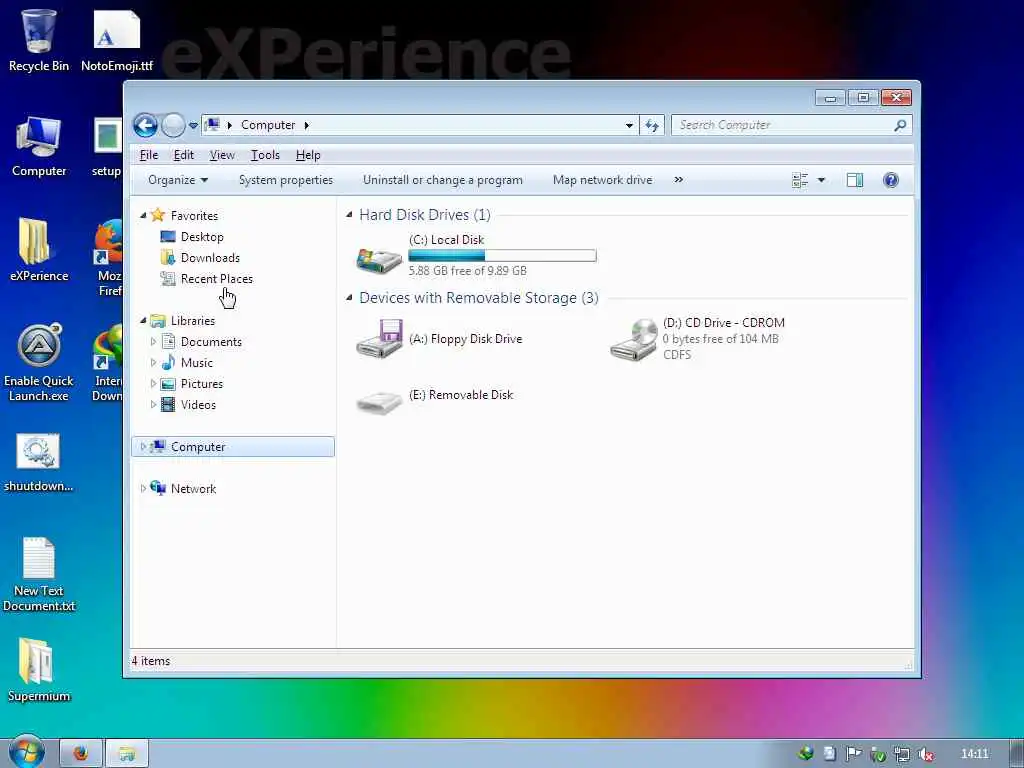Expand the Network node
The image size is (1024, 768).
143,488
